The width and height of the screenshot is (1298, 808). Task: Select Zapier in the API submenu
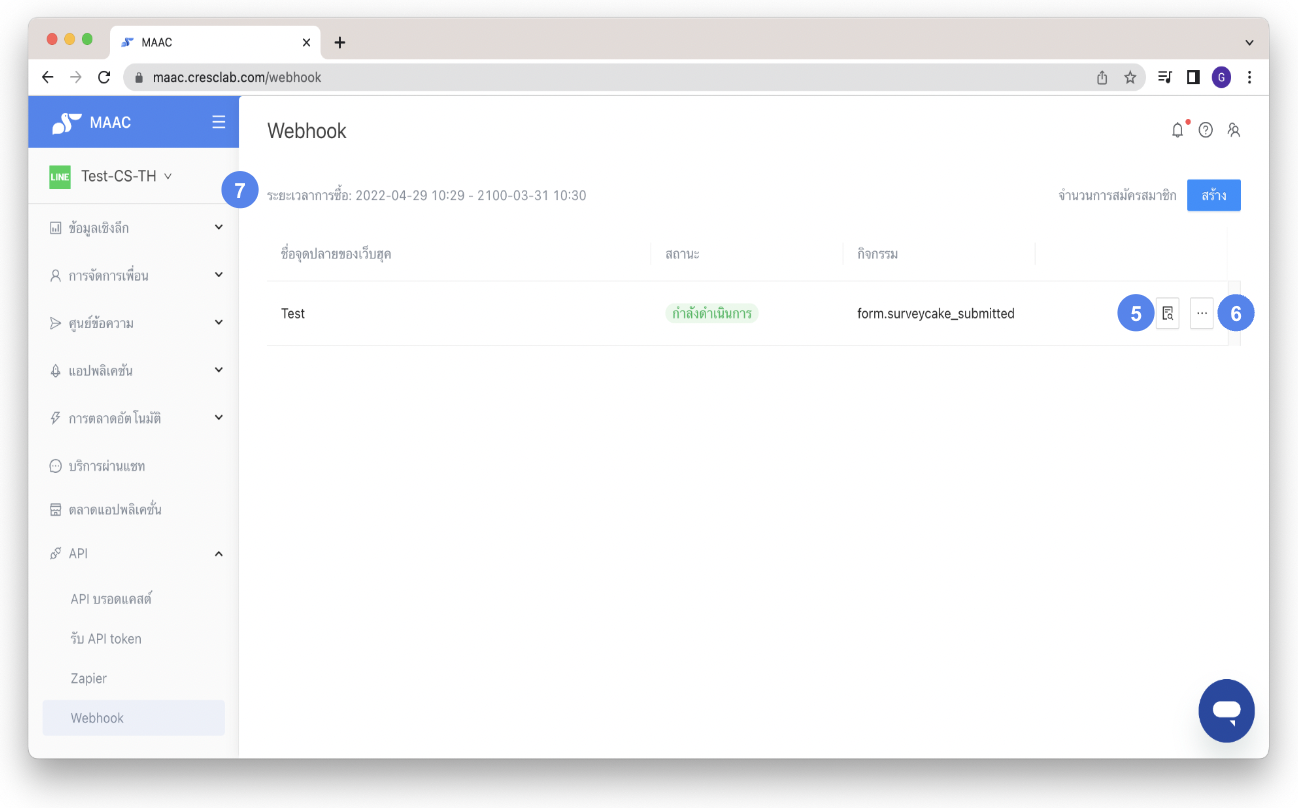(89, 678)
